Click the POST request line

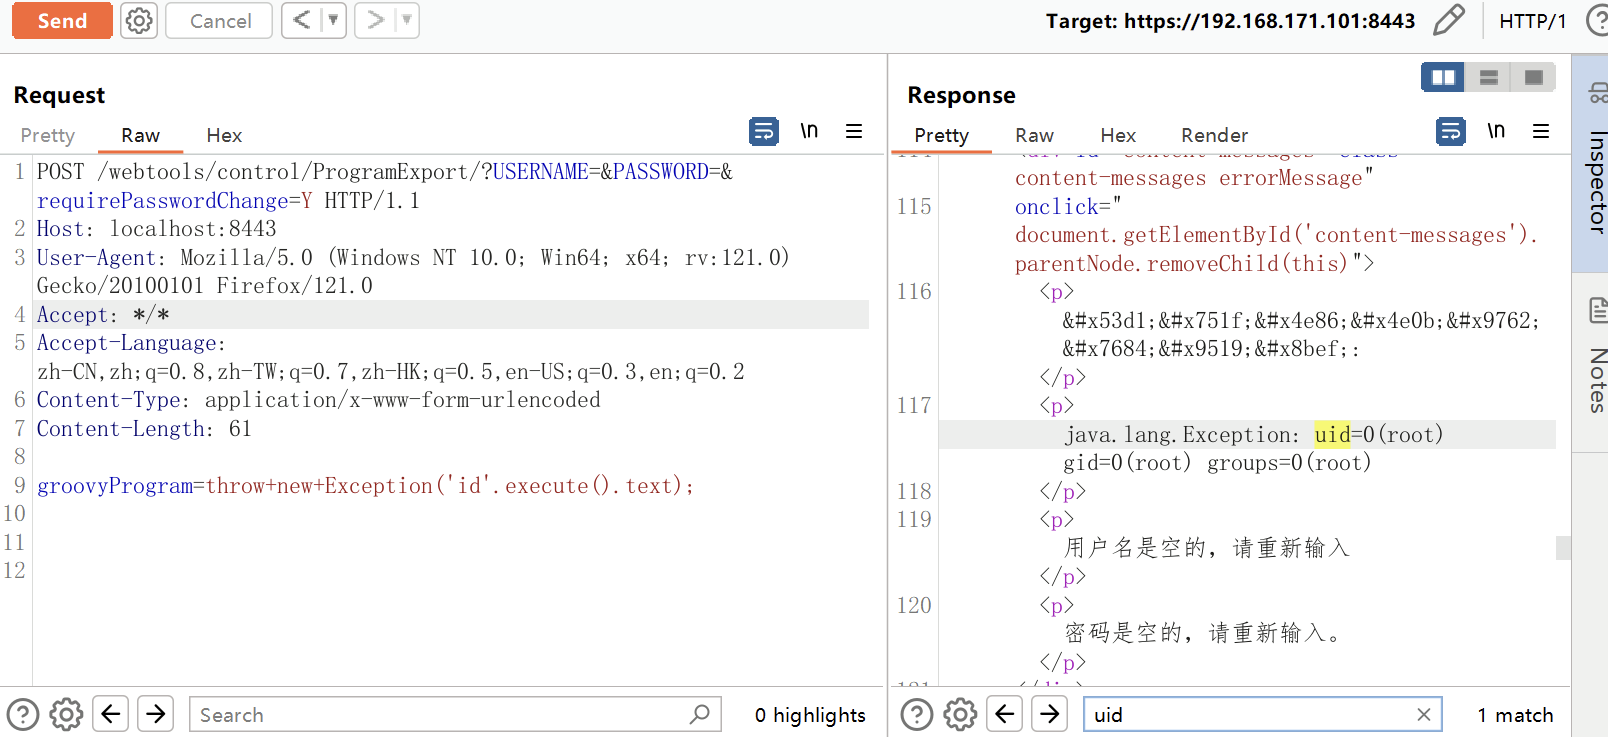384,186
